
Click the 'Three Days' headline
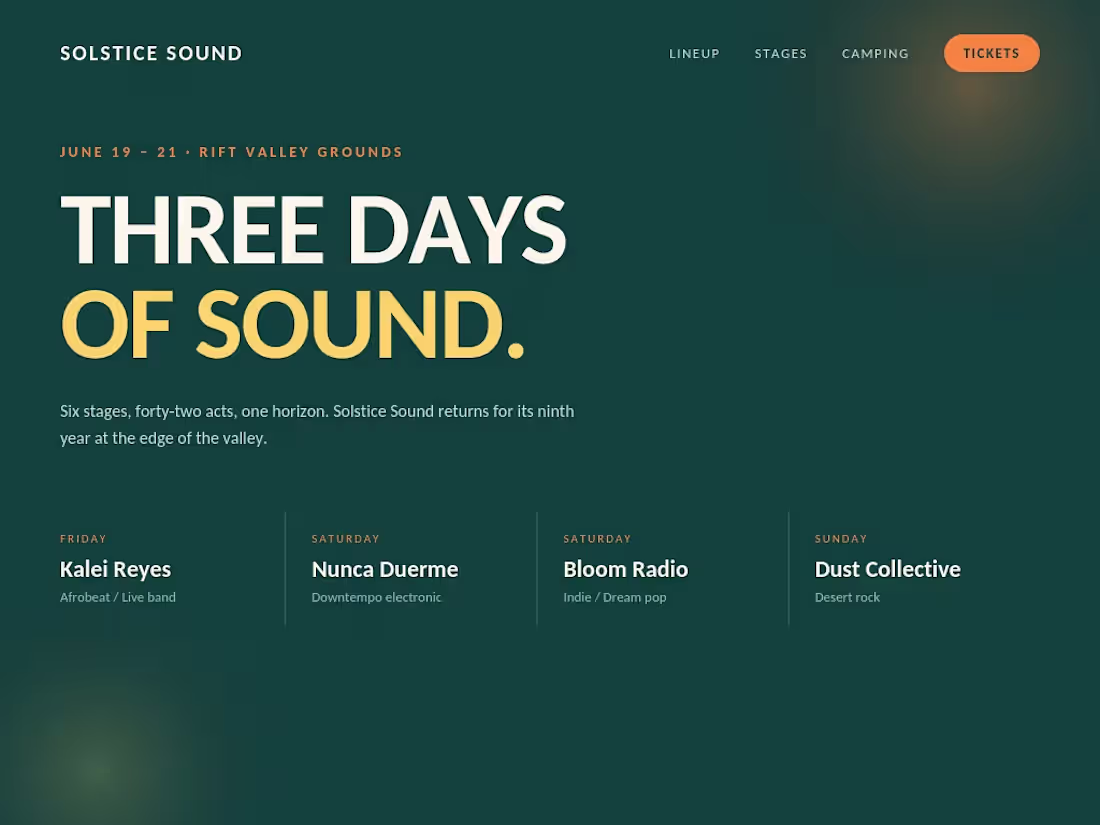(313, 229)
